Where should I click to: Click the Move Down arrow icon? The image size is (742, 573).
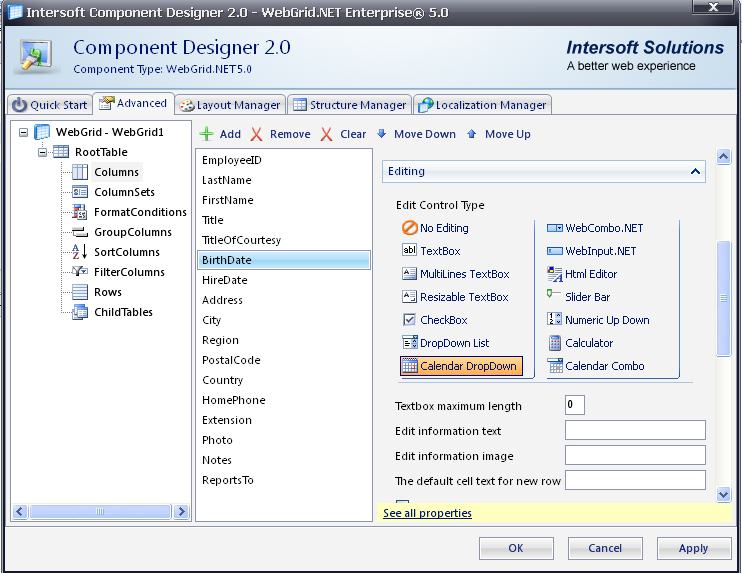click(x=381, y=133)
